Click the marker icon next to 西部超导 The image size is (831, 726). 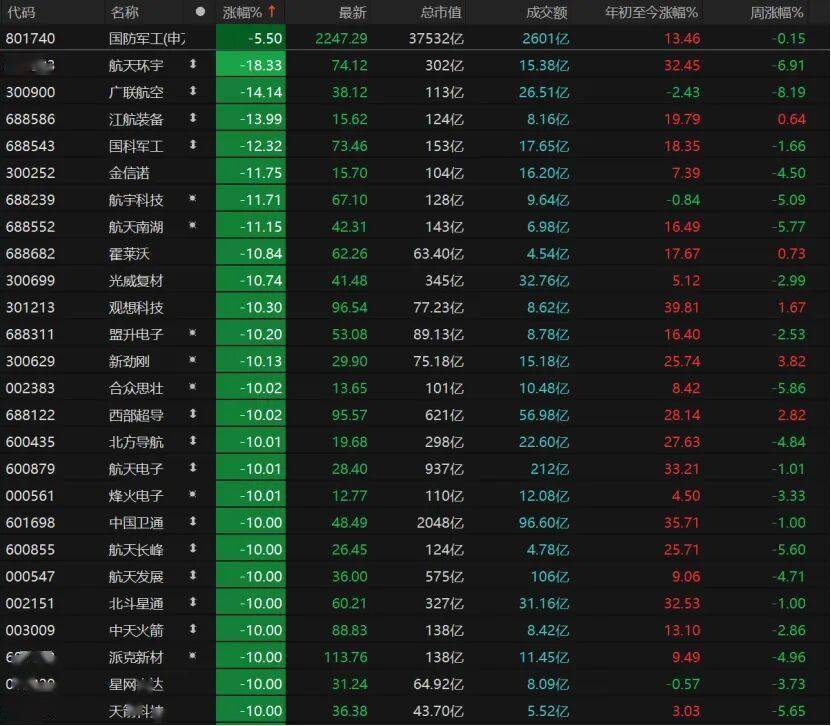point(192,414)
